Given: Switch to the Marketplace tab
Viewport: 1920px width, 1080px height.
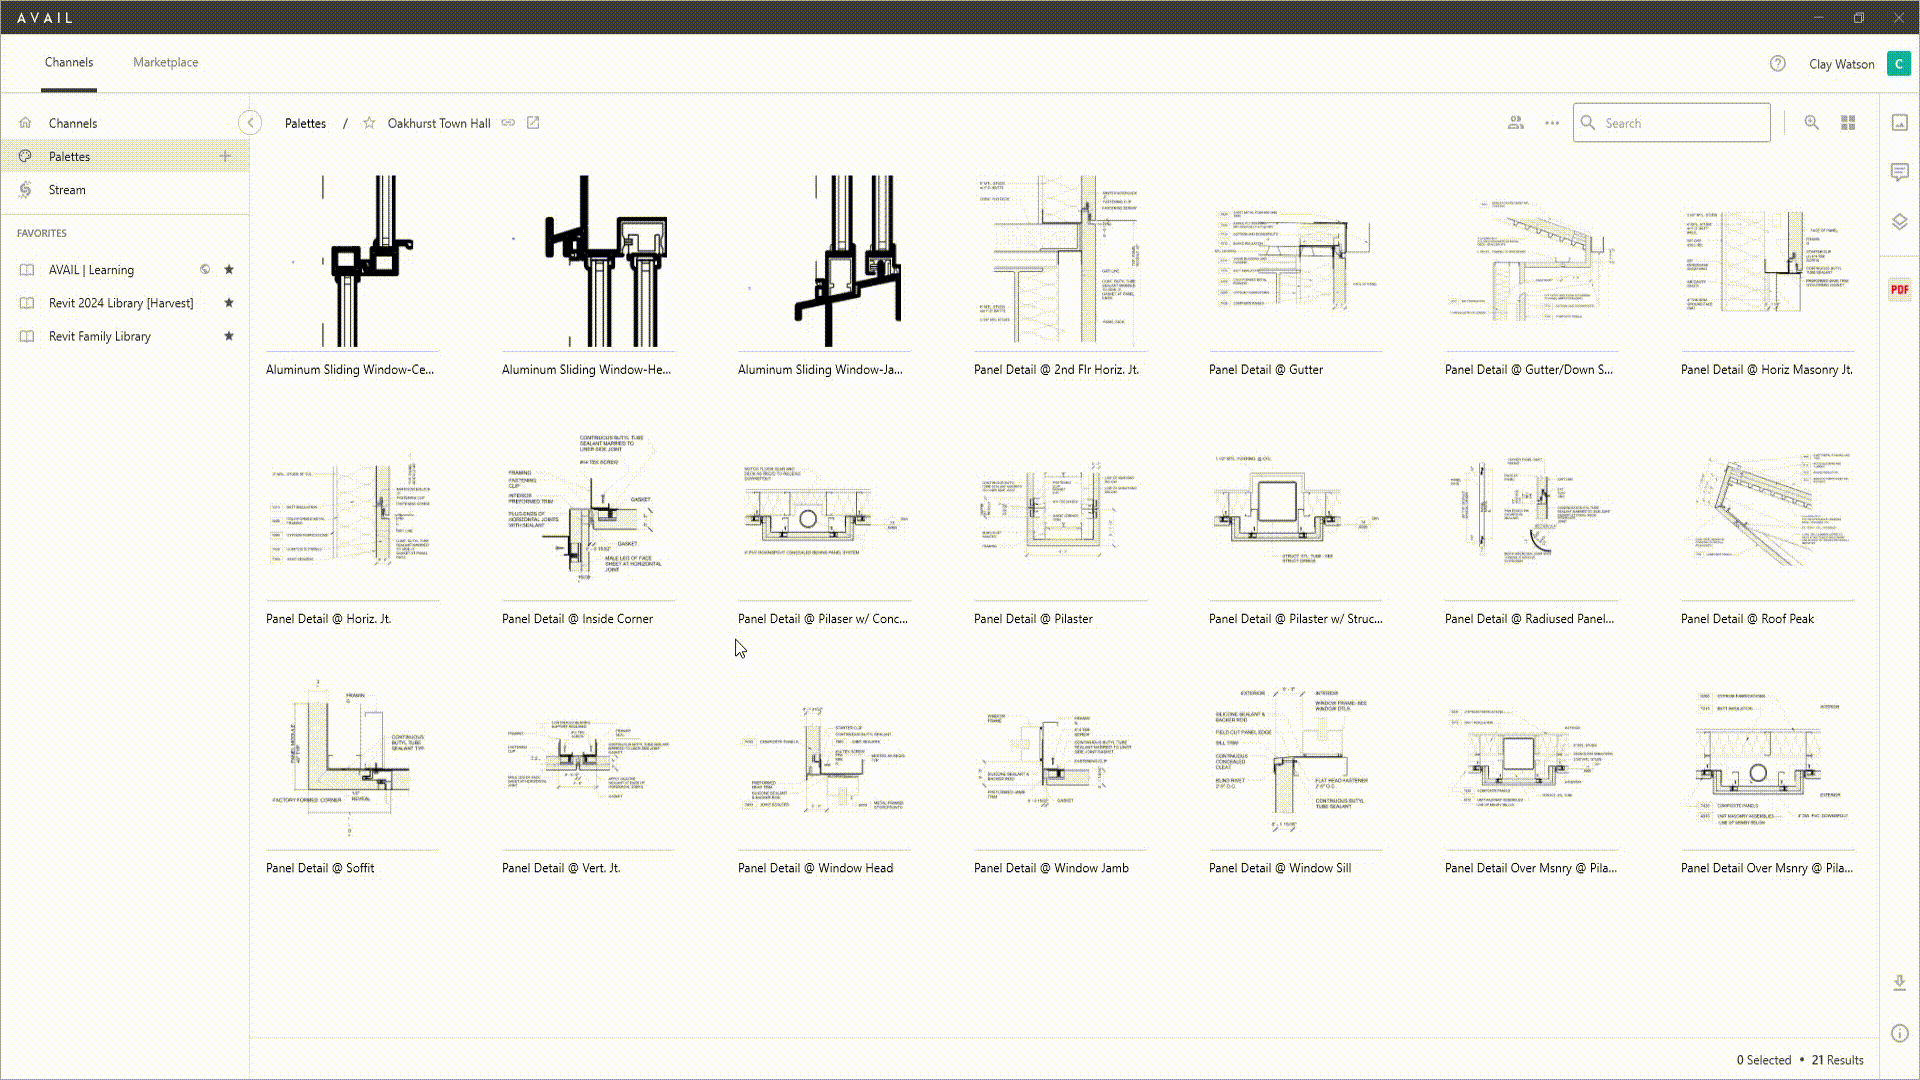Looking at the screenshot, I should [165, 62].
